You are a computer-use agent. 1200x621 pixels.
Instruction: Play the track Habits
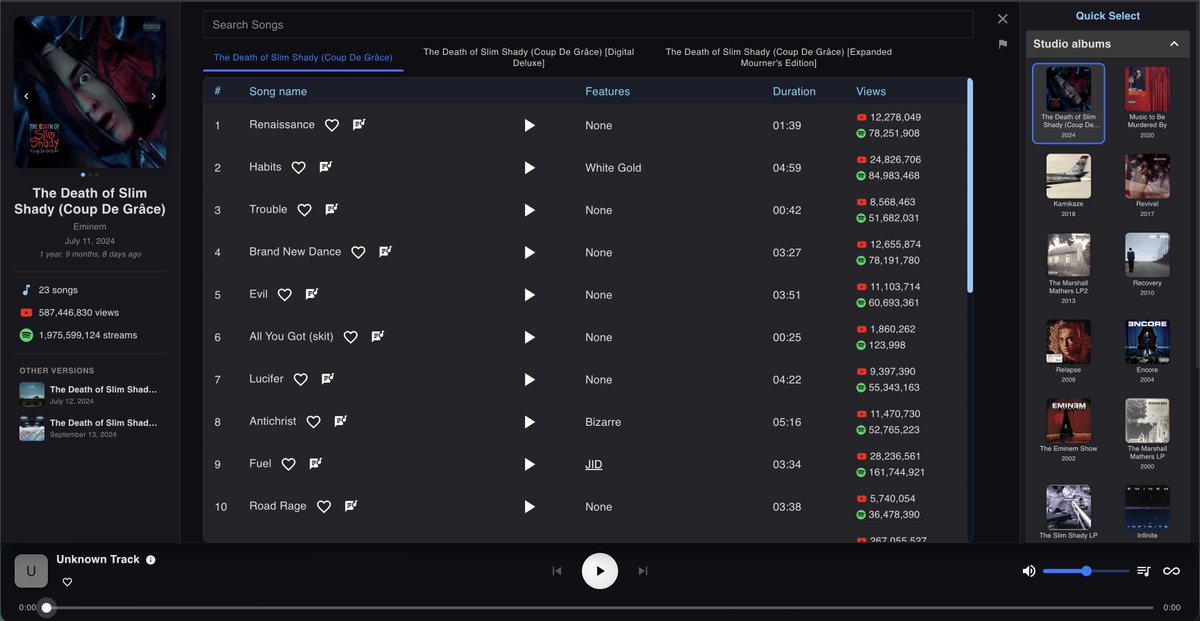click(529, 168)
